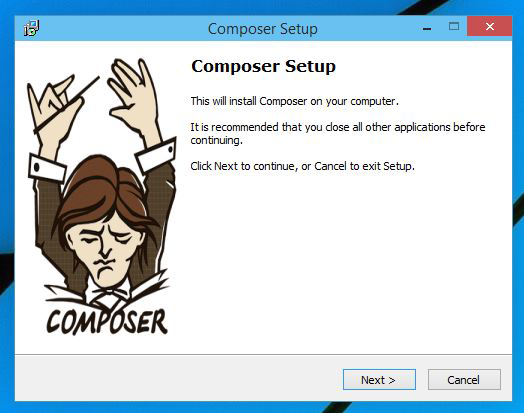
Task: Click the bold Composer Setup heading
Action: coord(263,66)
